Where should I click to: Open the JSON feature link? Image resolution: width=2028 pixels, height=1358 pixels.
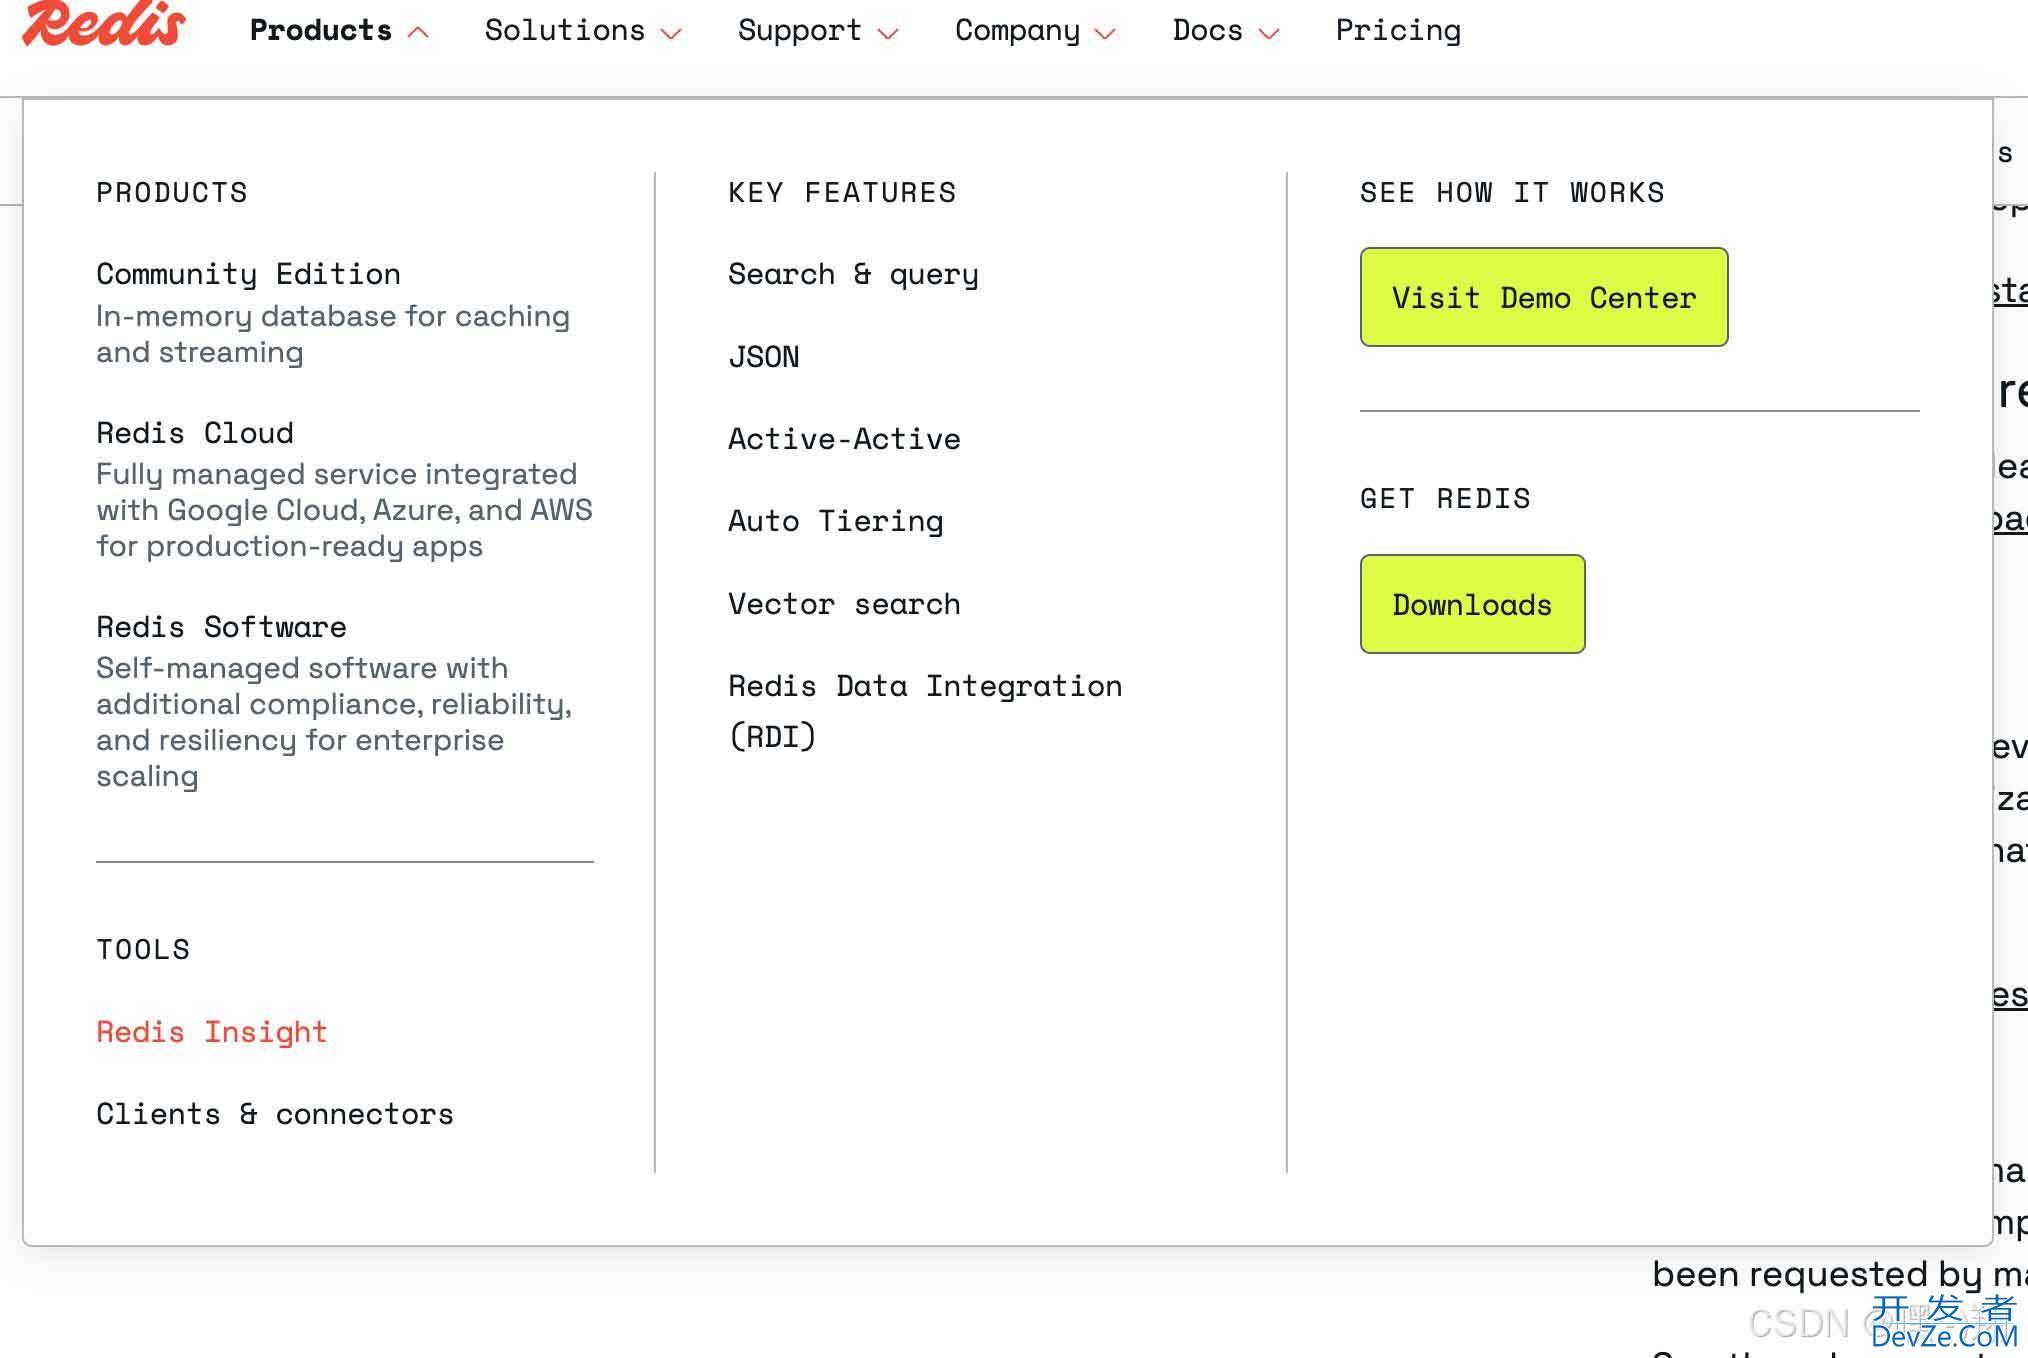tap(764, 357)
